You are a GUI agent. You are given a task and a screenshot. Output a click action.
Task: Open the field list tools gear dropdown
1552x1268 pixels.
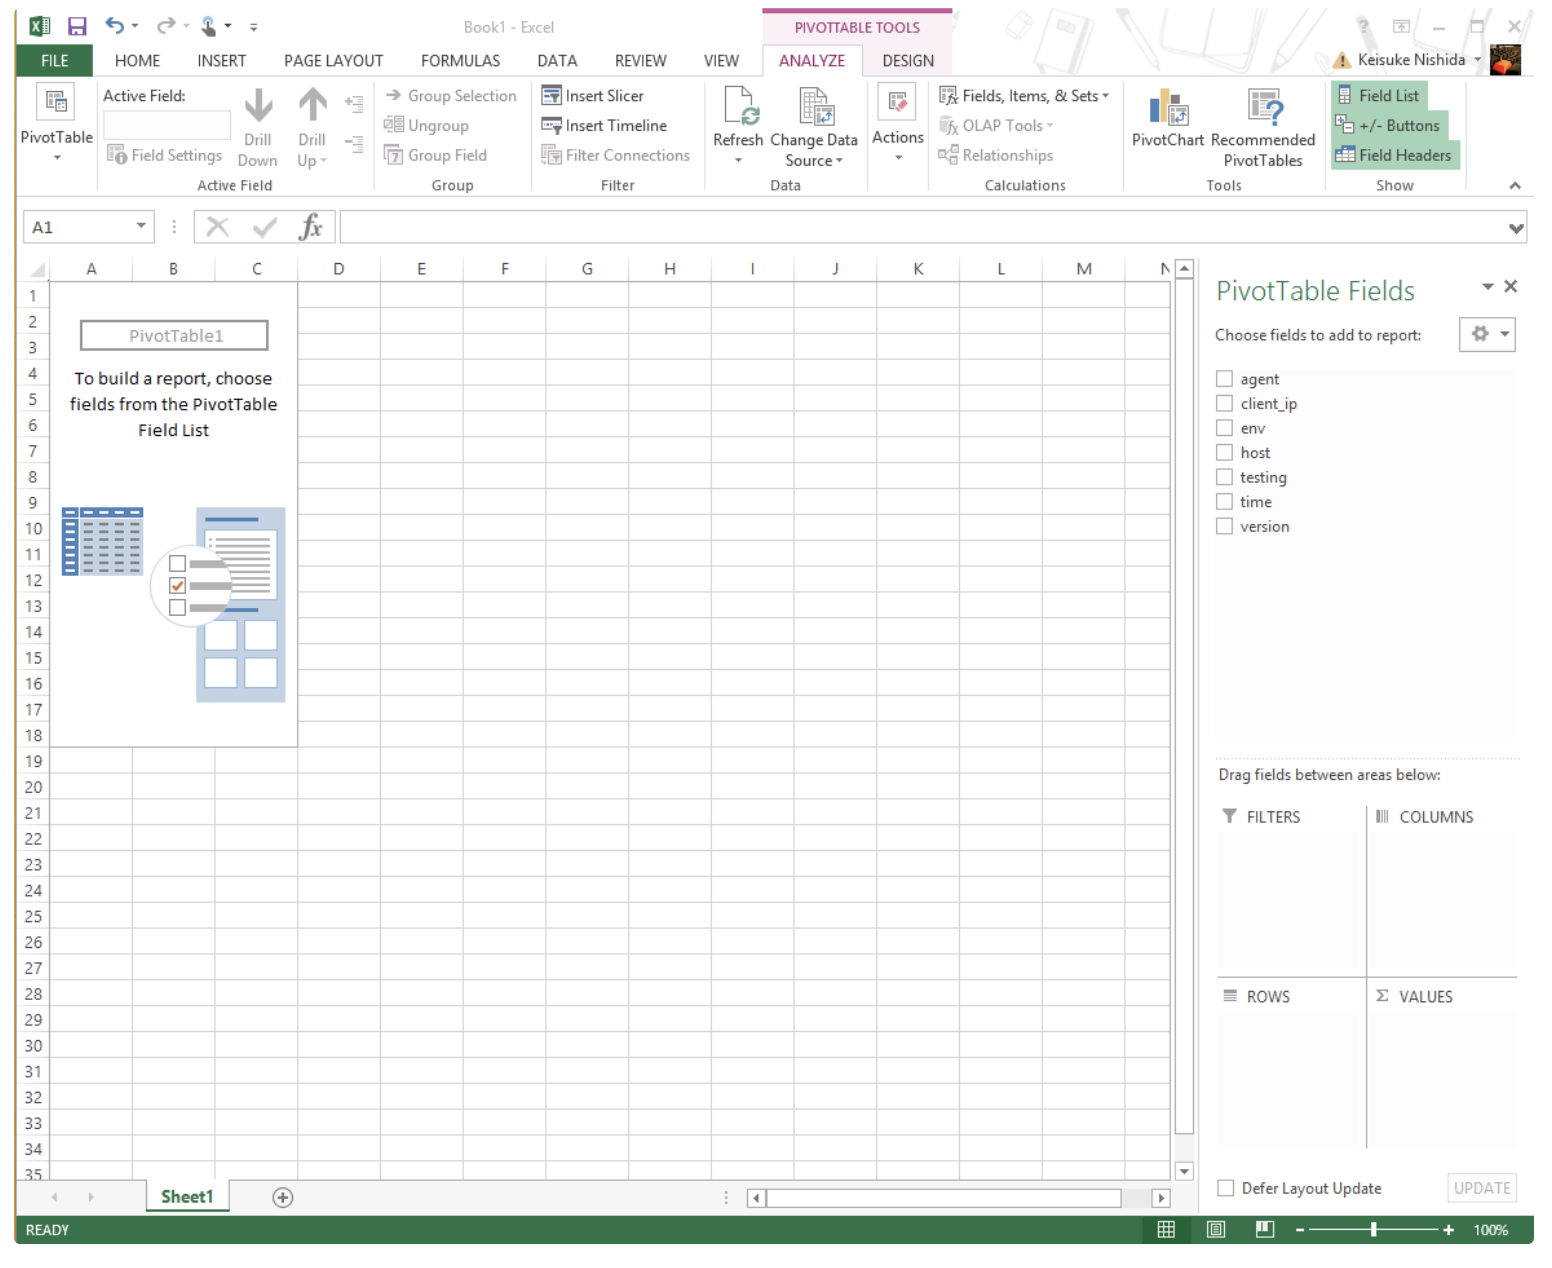point(1487,334)
